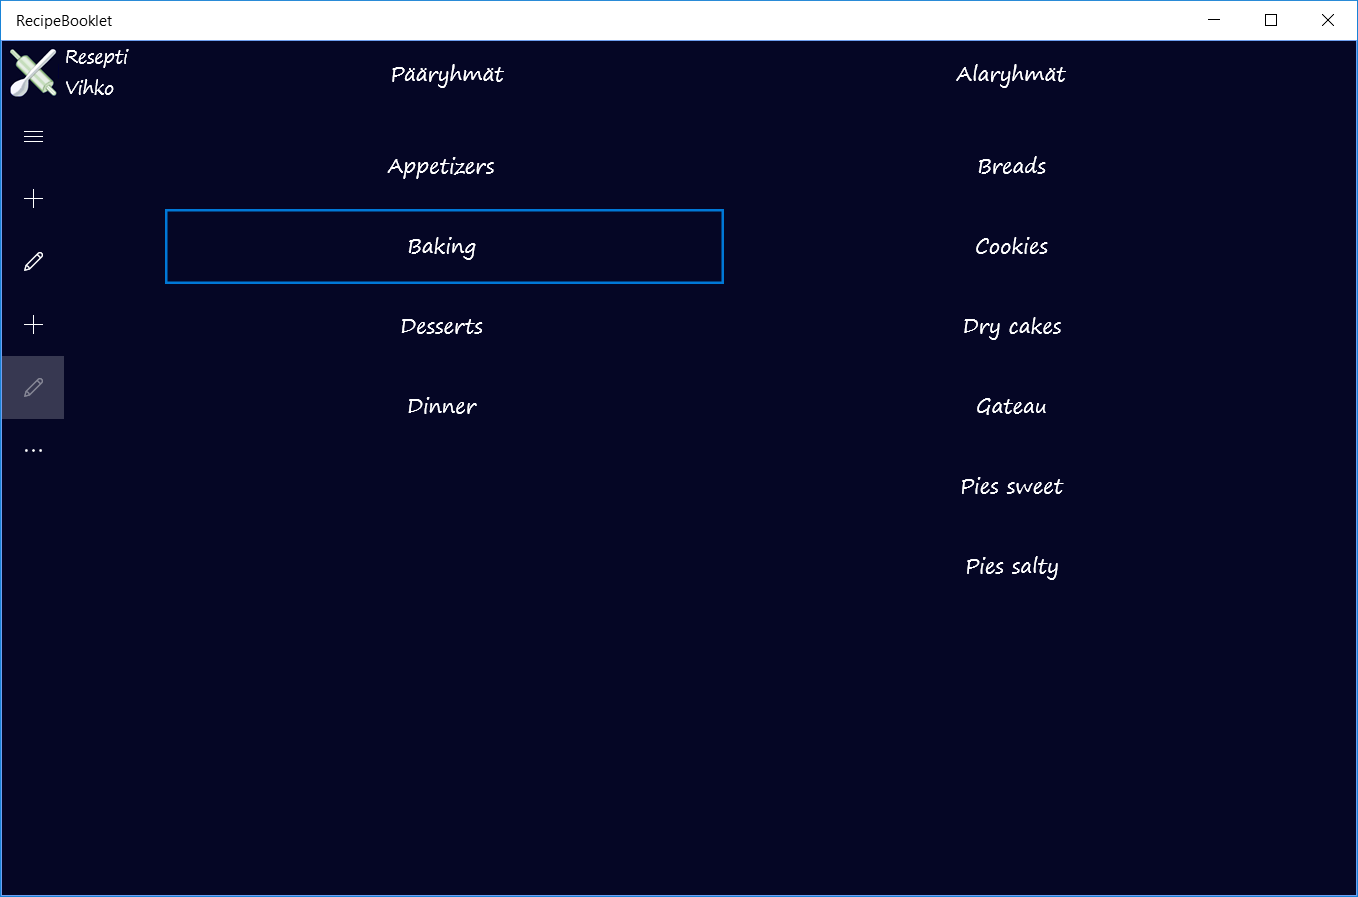1358x897 pixels.
Task: Click the Pääryhmät column header
Action: click(447, 74)
